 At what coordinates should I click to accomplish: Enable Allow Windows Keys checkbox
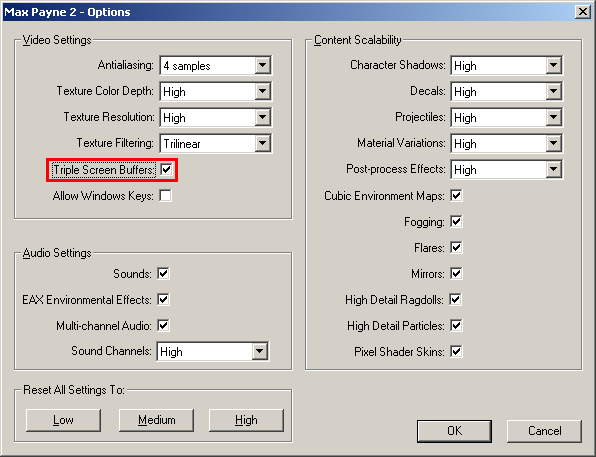pyautogui.click(x=165, y=195)
